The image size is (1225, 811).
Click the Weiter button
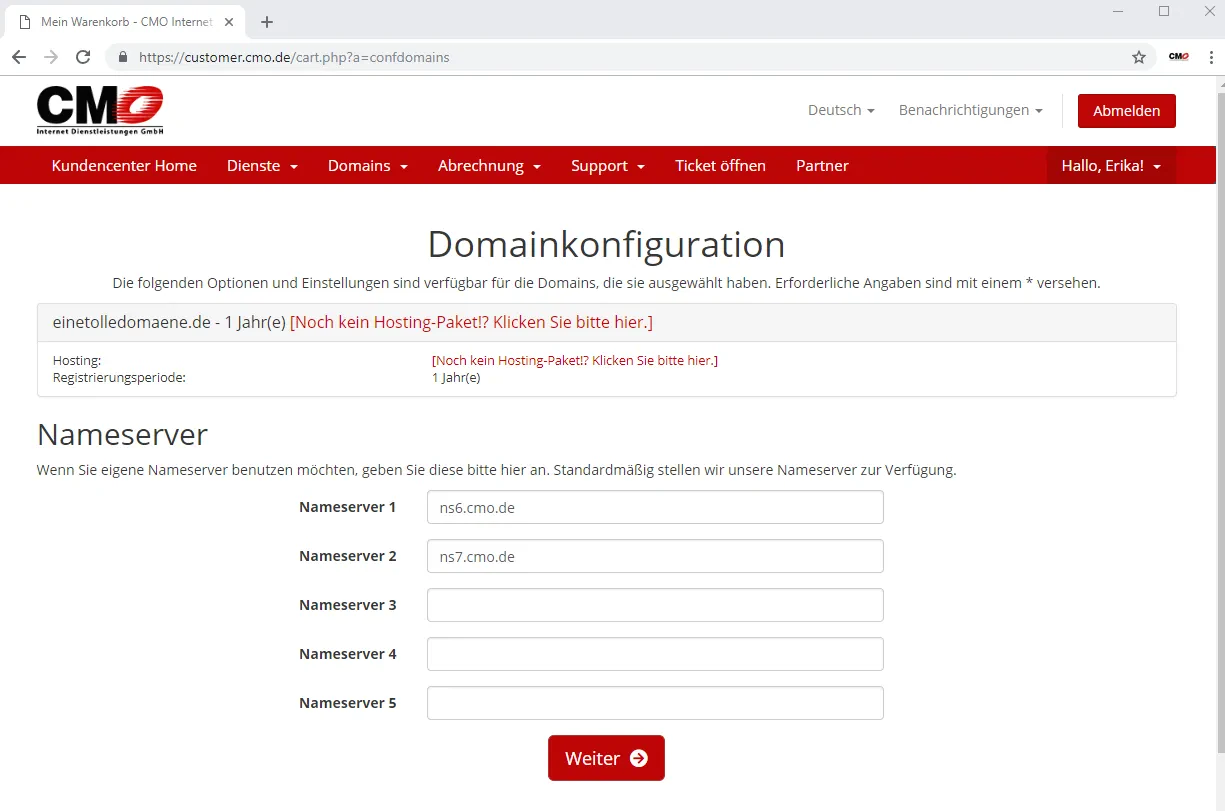[606, 758]
